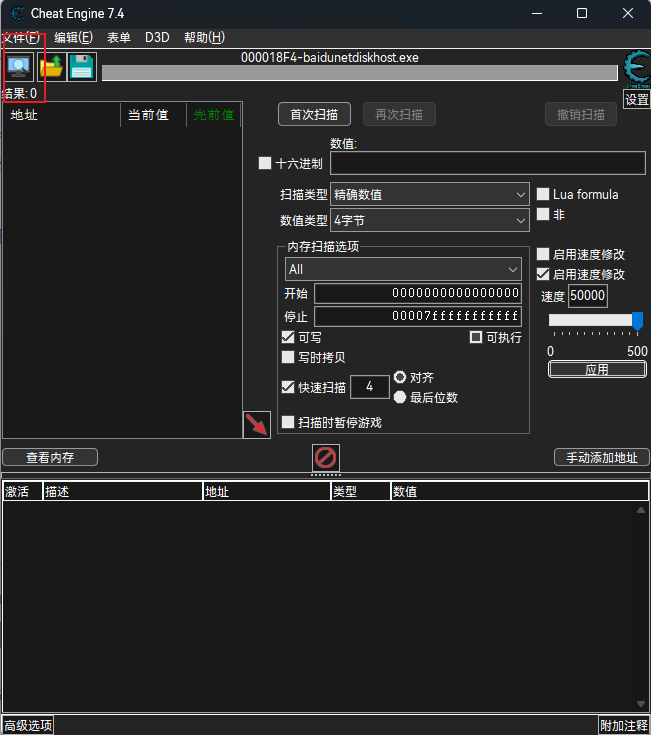Click address table 数值 column header

click(519, 491)
